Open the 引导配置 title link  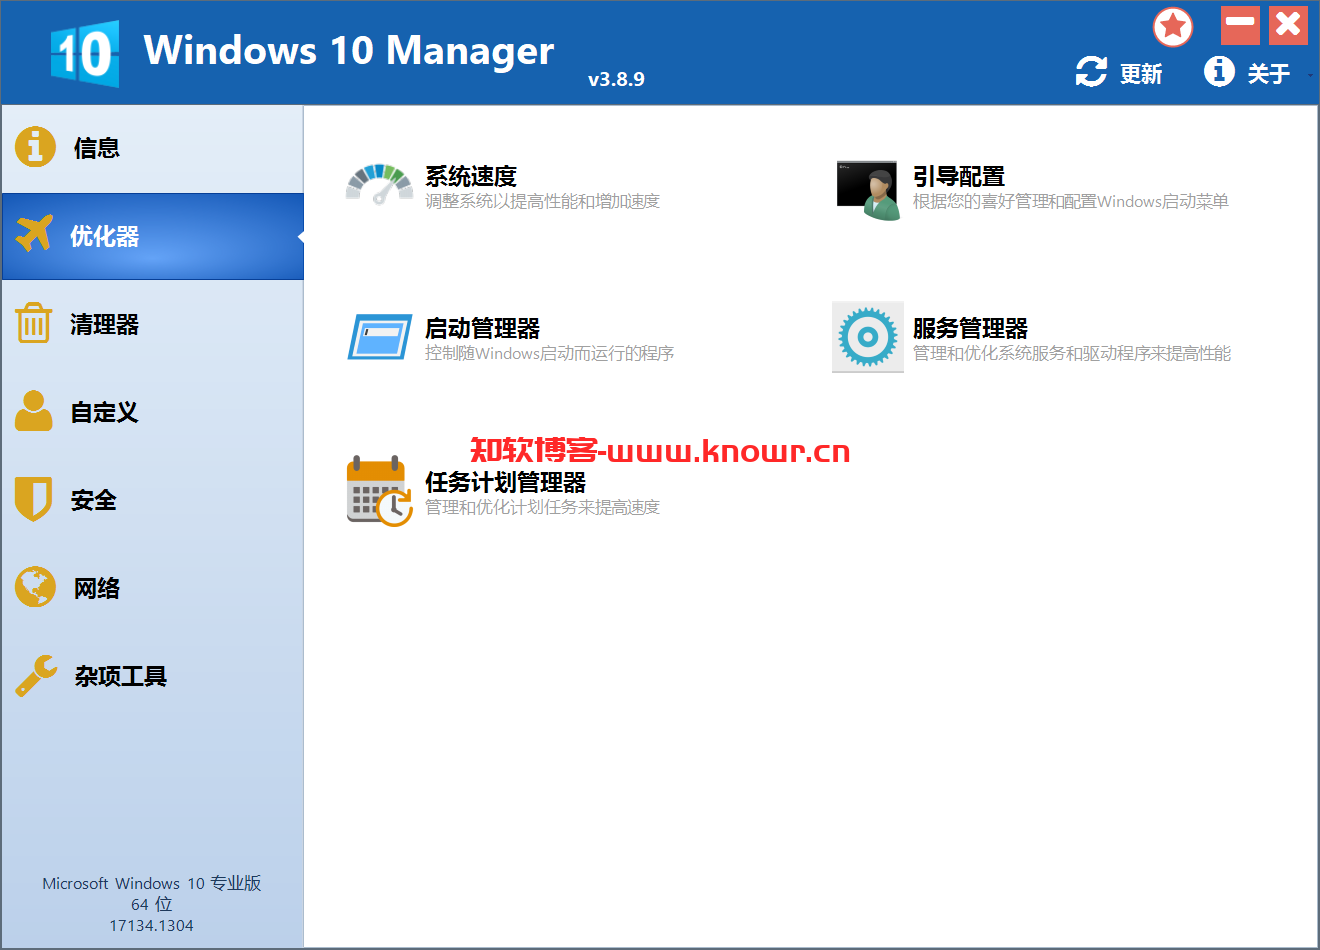(x=959, y=176)
